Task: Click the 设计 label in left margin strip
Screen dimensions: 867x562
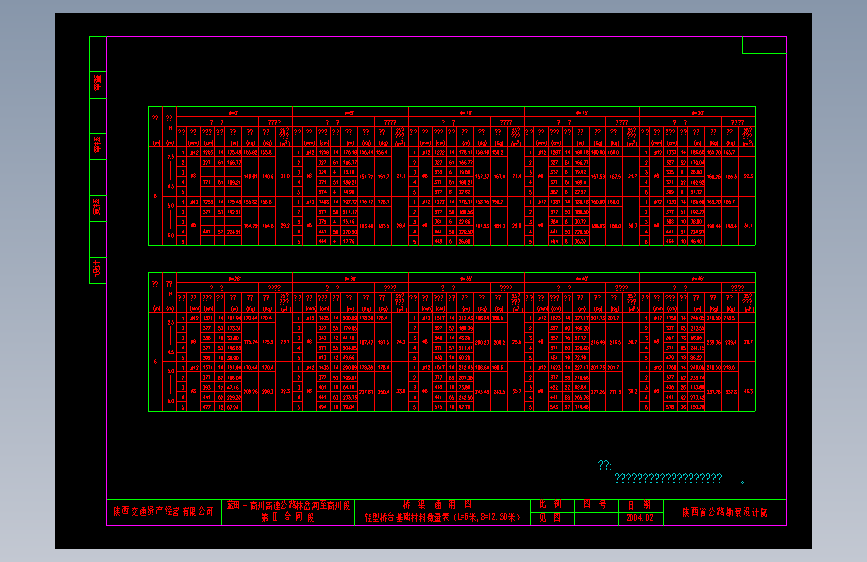Action: [97, 269]
